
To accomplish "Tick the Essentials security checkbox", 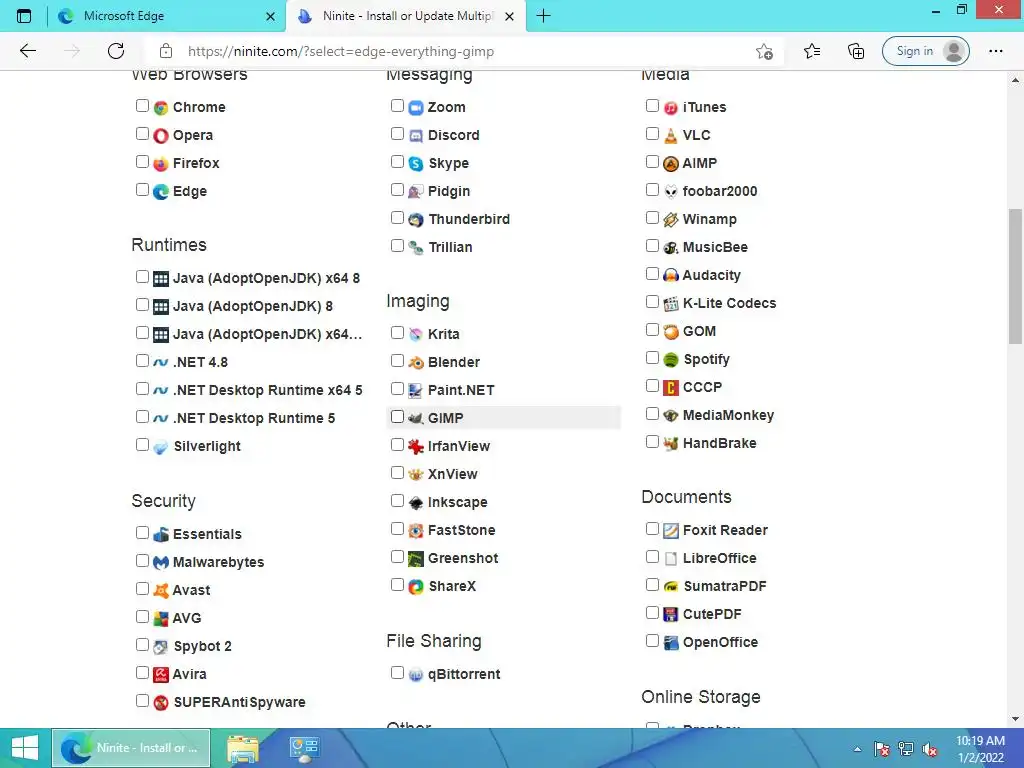I will 142,532.
